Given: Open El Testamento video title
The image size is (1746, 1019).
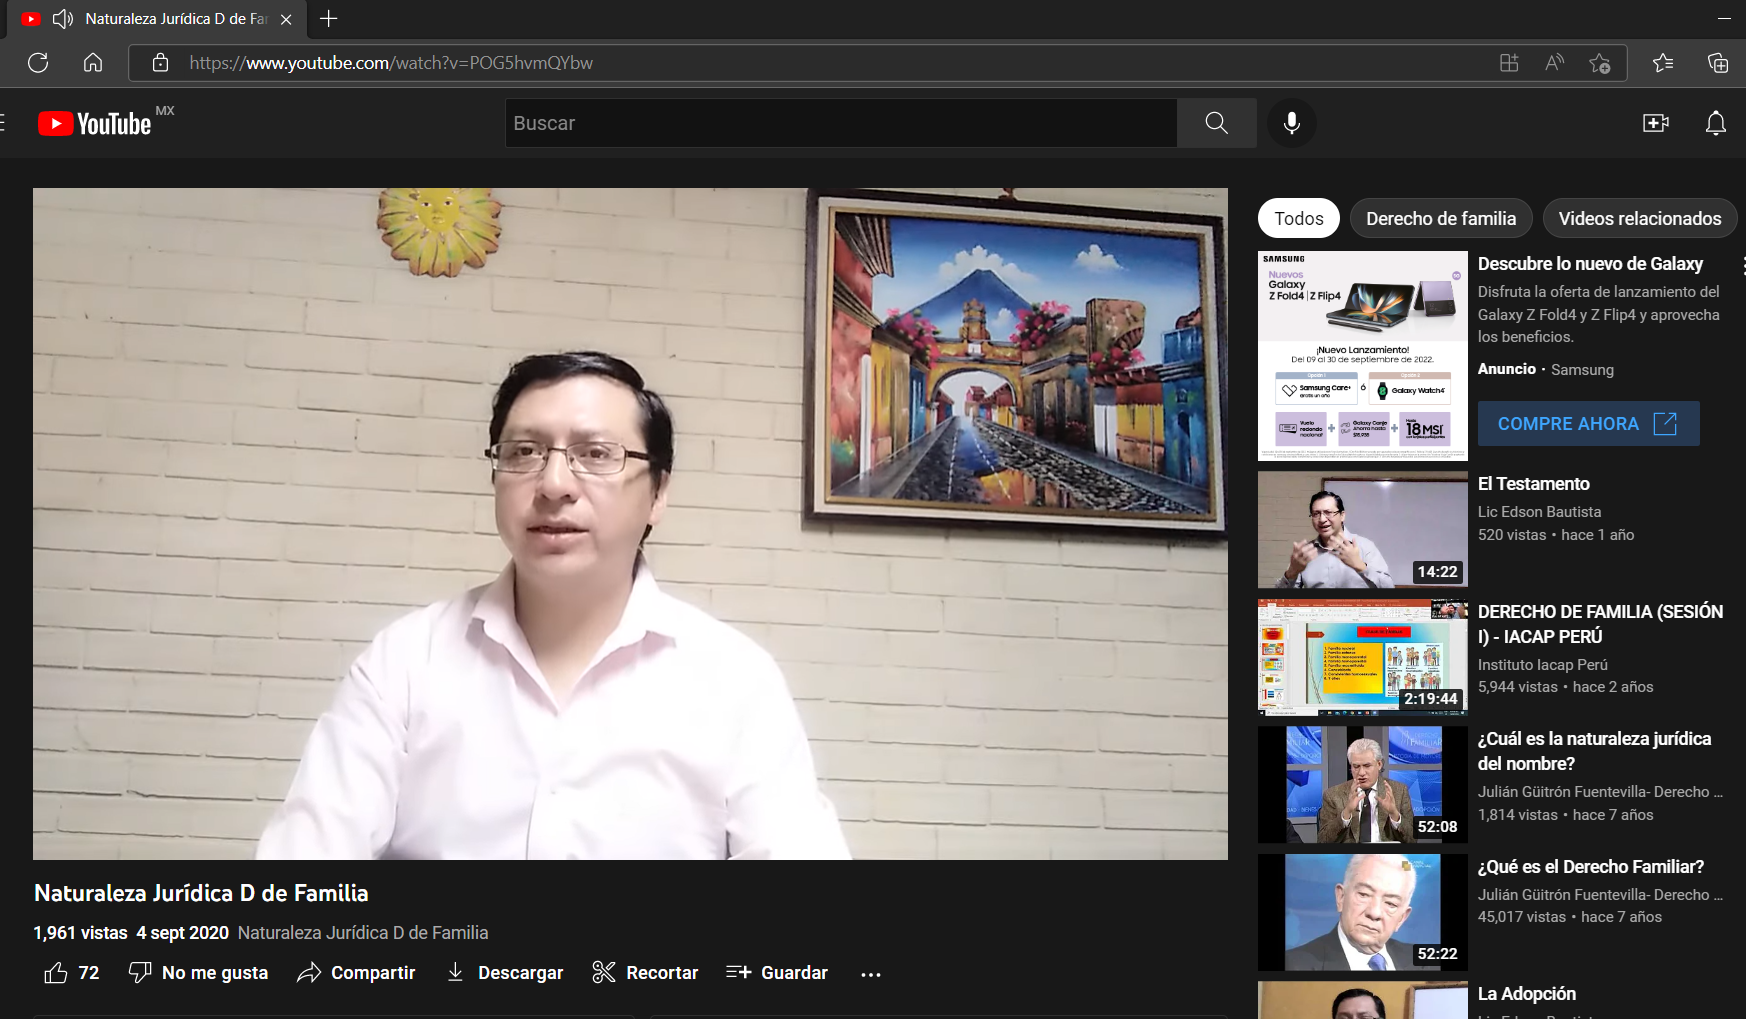Looking at the screenshot, I should 1534,484.
